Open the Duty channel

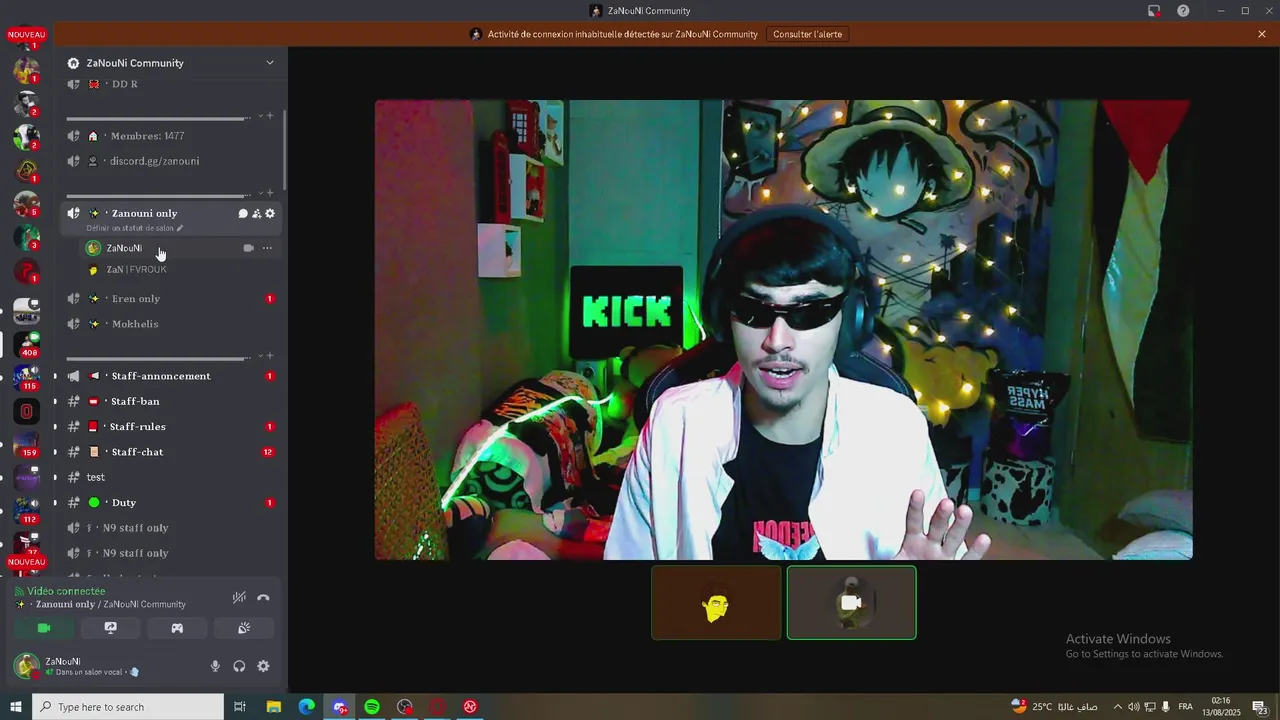pyautogui.click(x=170, y=502)
